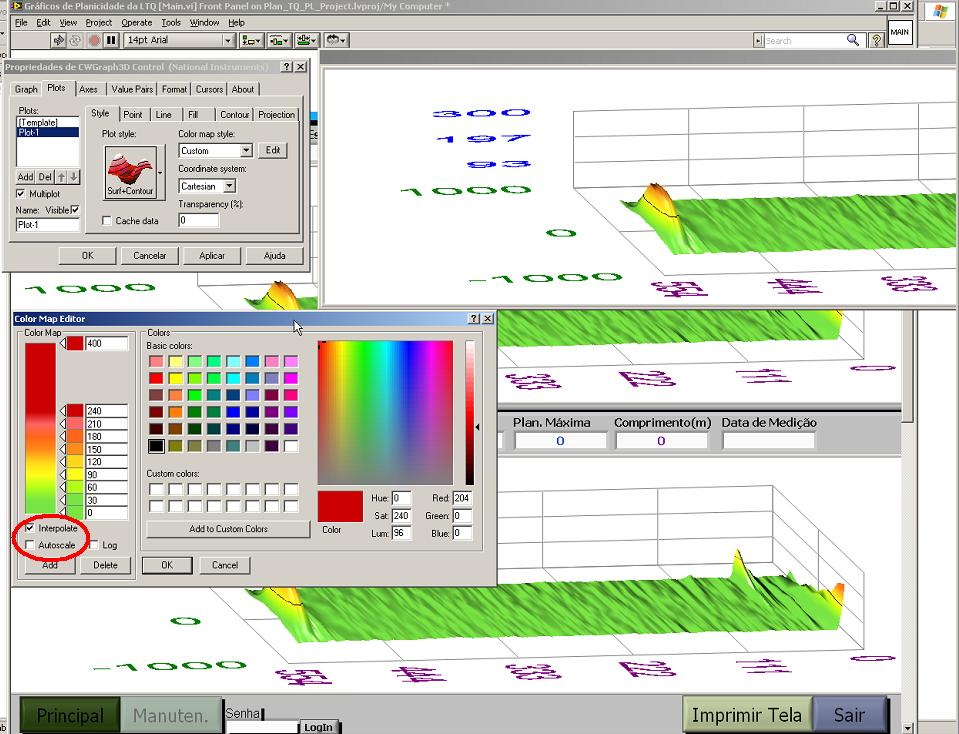The height and width of the screenshot is (734, 959).
Task: Click the luminance slider bar
Action: coord(470,413)
